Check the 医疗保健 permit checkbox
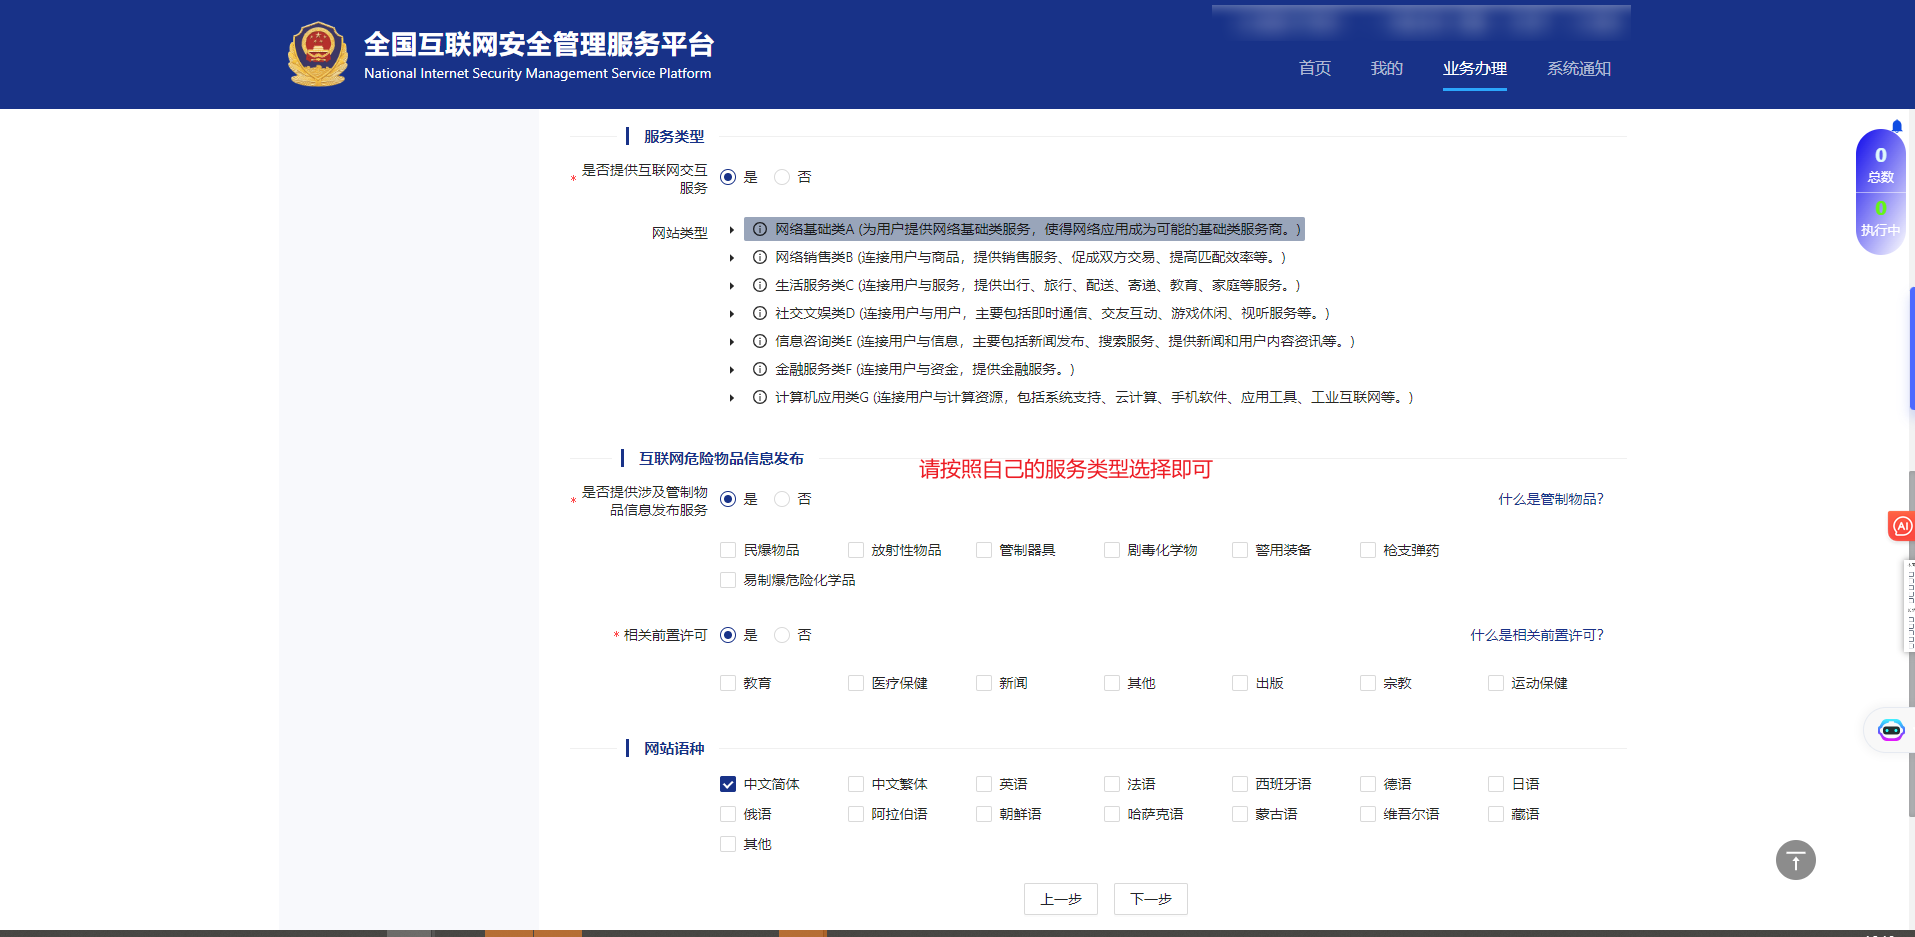This screenshot has width=1915, height=937. [x=856, y=683]
